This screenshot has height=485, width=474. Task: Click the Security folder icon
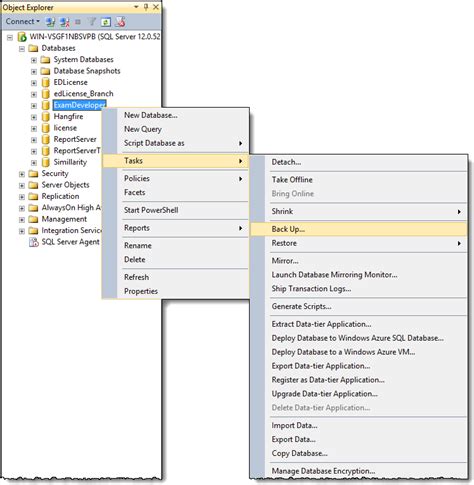33,174
